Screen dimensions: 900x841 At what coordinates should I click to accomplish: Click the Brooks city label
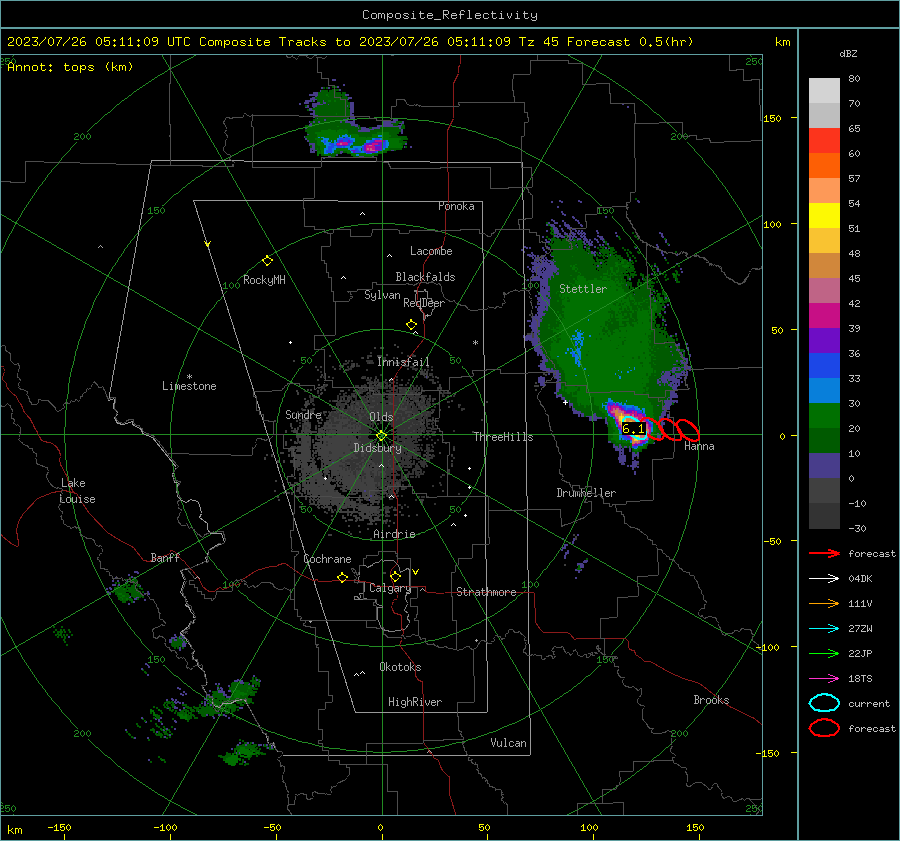pyautogui.click(x=711, y=700)
